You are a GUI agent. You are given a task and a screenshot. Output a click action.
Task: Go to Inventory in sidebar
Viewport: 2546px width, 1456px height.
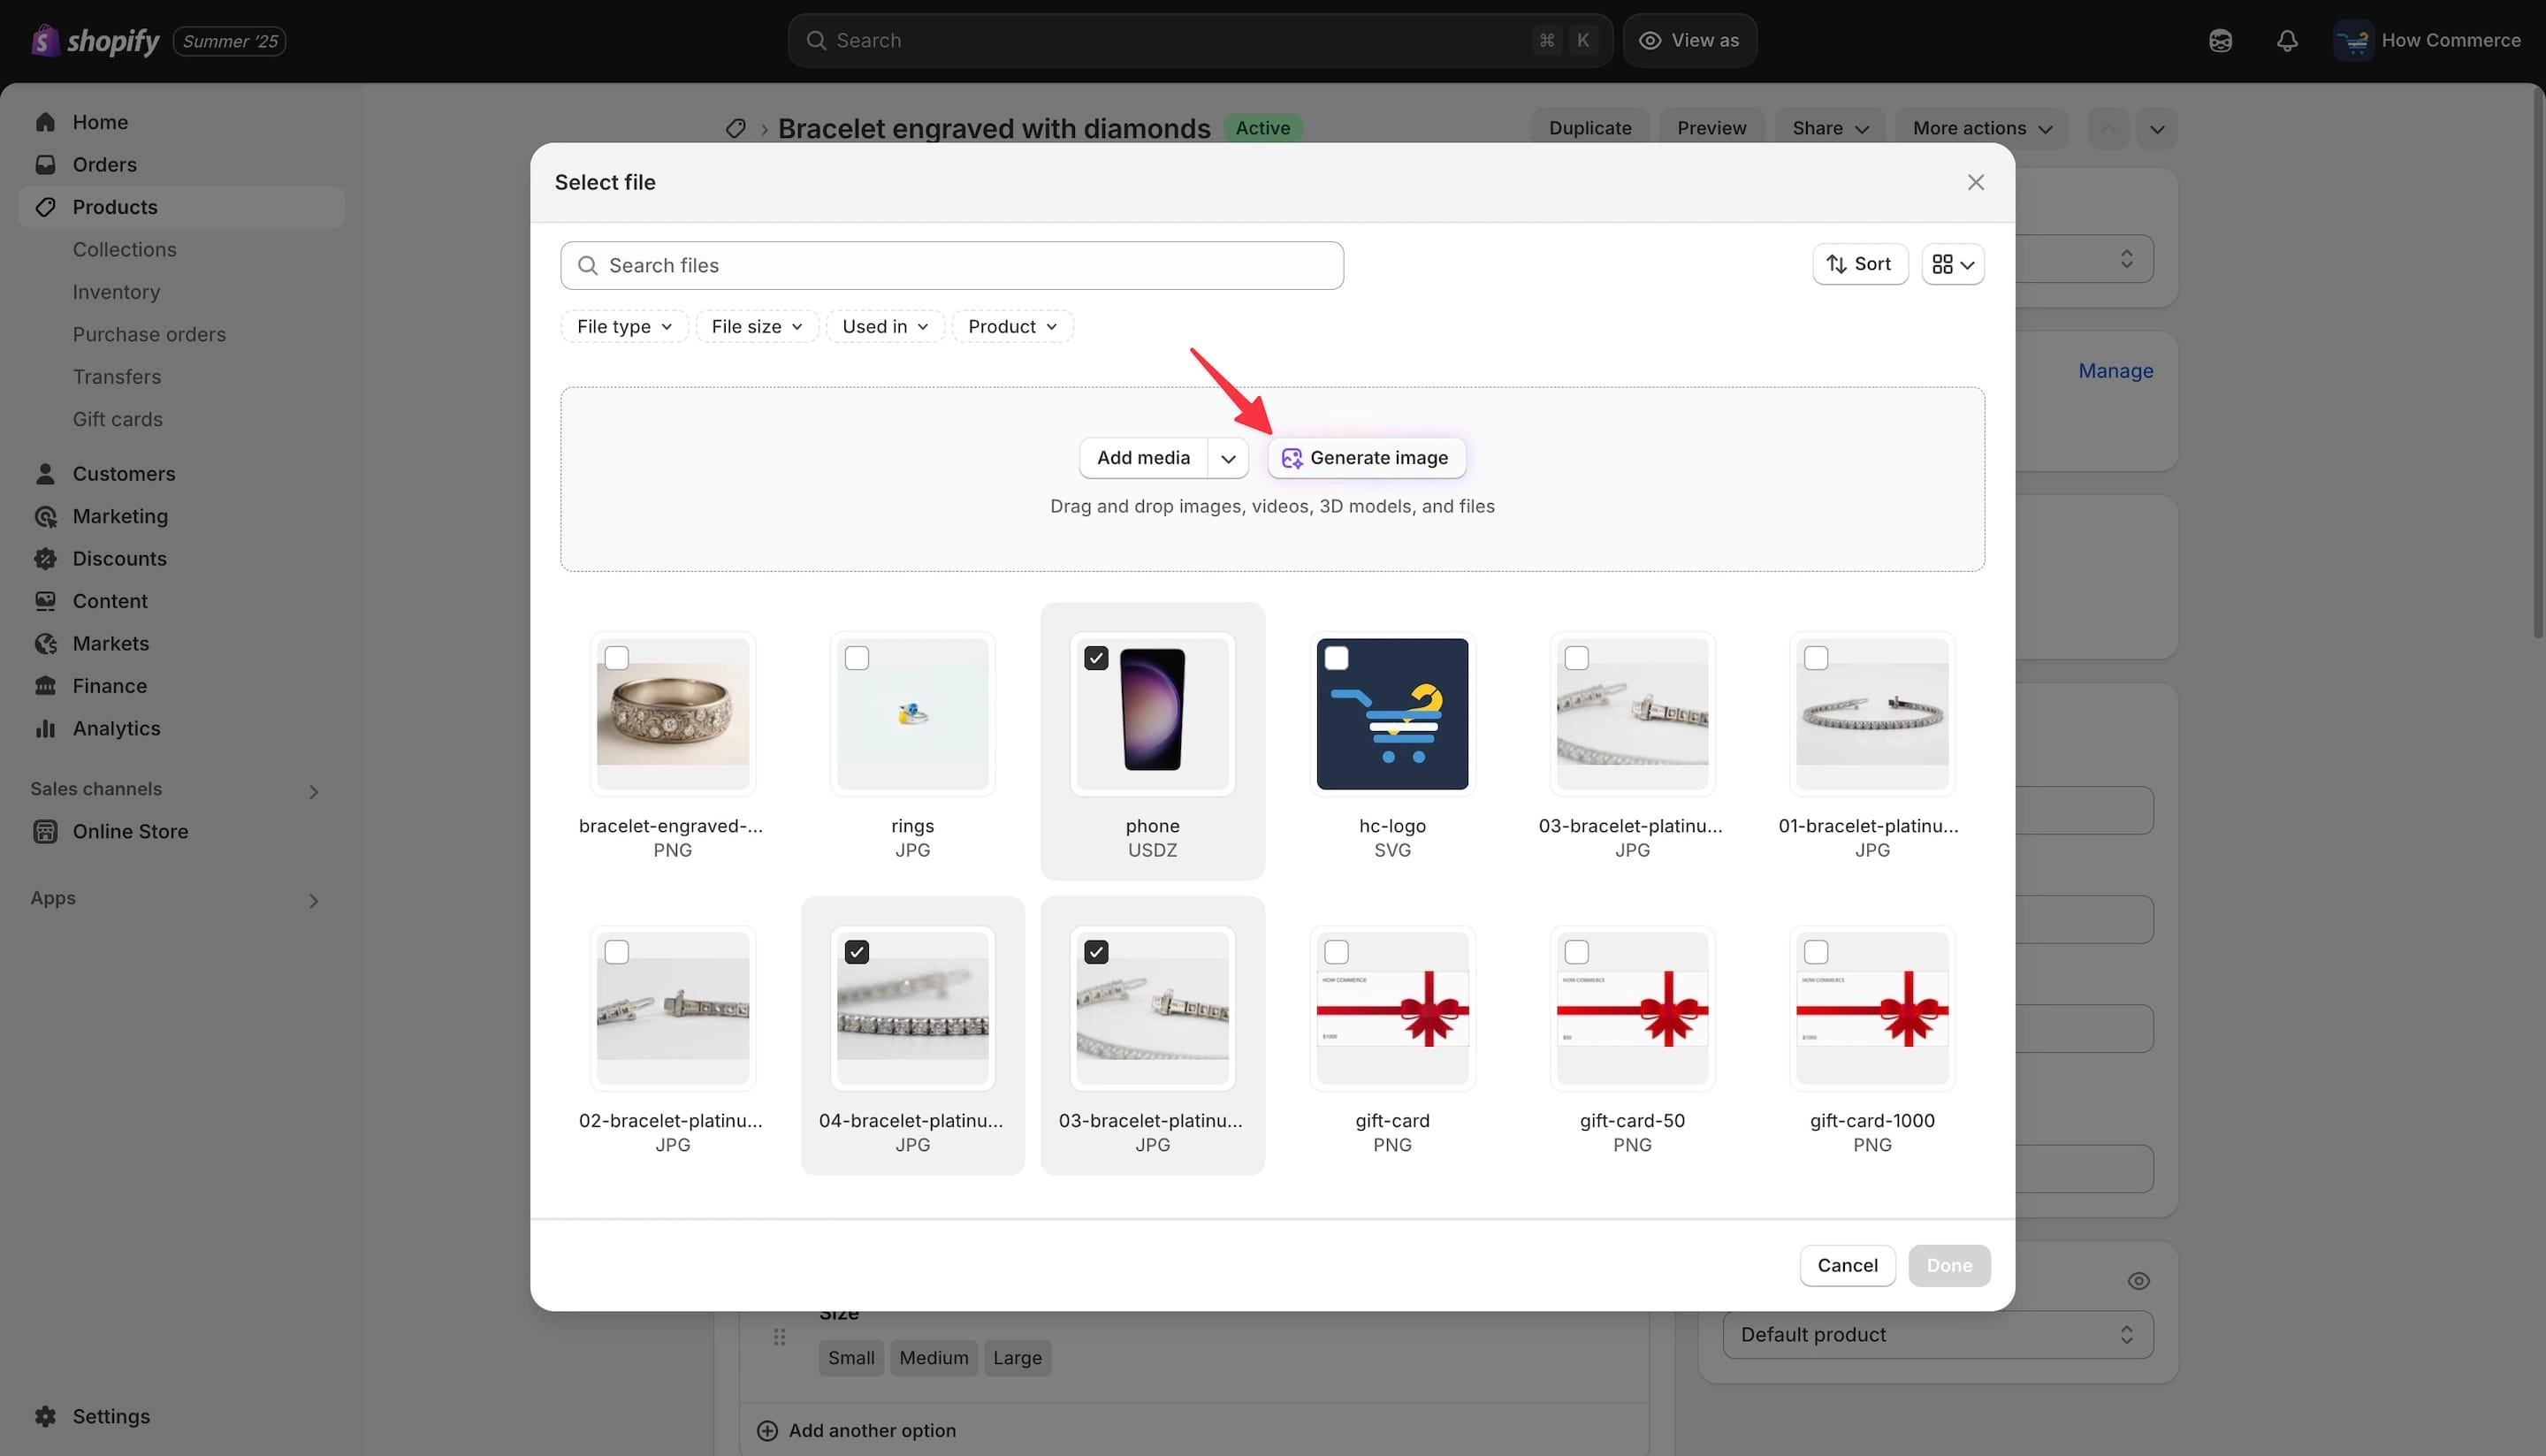(116, 292)
